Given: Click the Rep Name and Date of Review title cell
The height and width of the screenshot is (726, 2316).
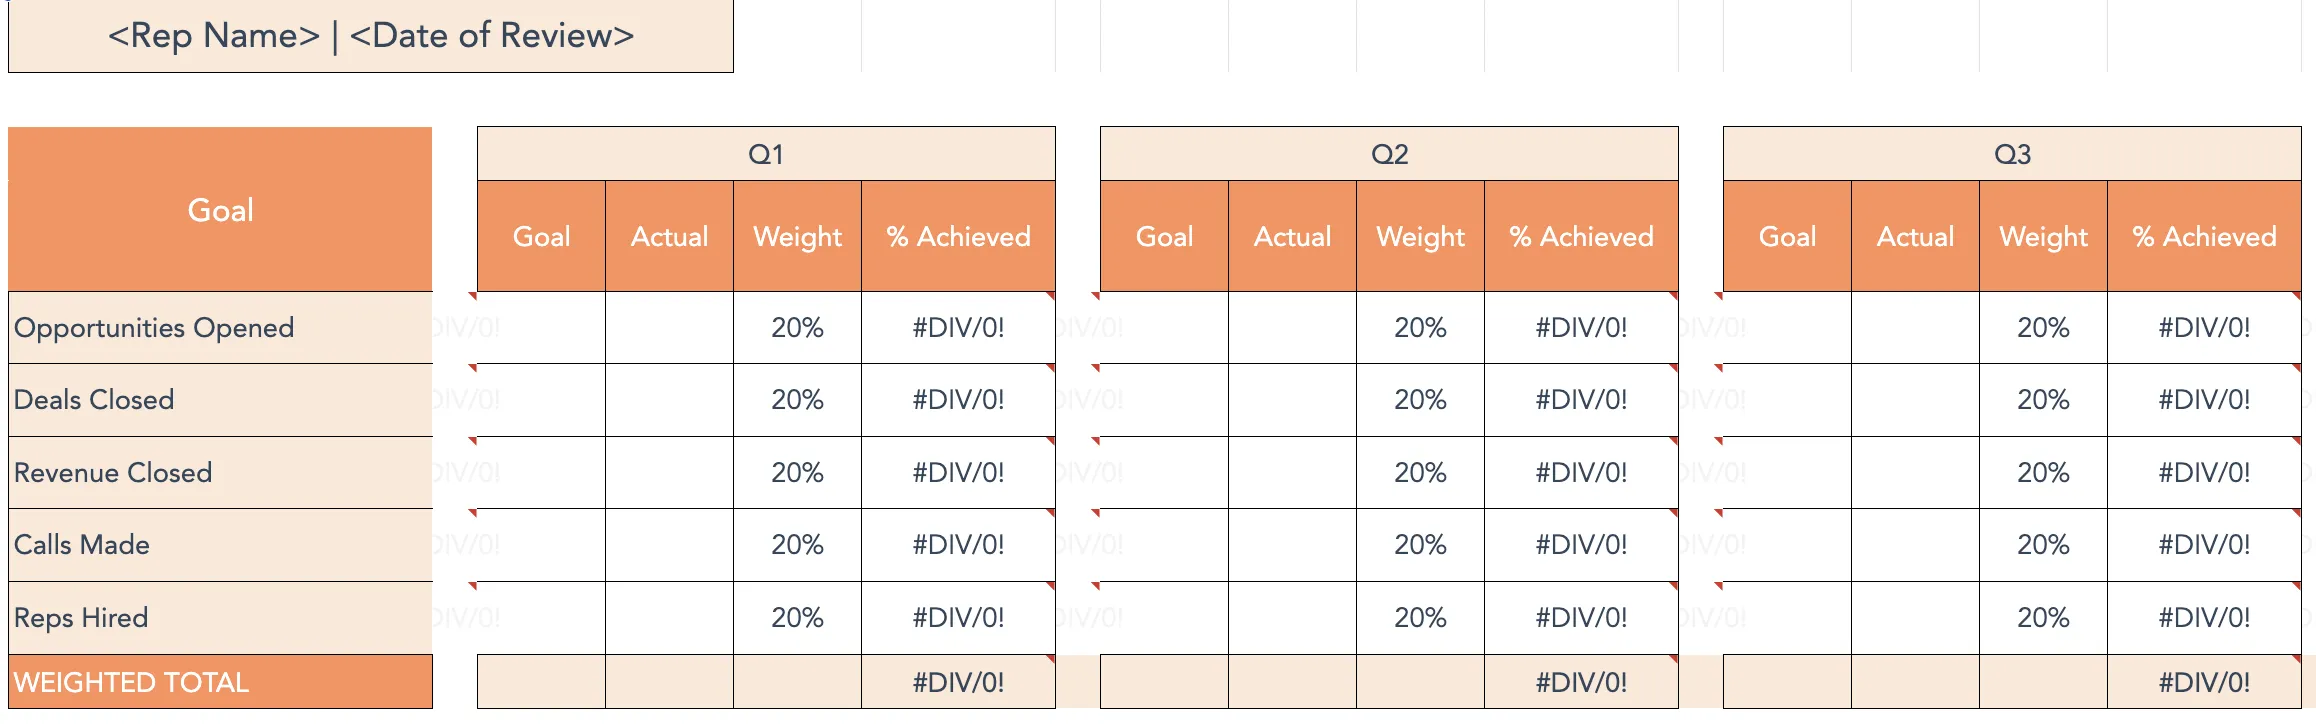Looking at the screenshot, I should pos(370,36).
